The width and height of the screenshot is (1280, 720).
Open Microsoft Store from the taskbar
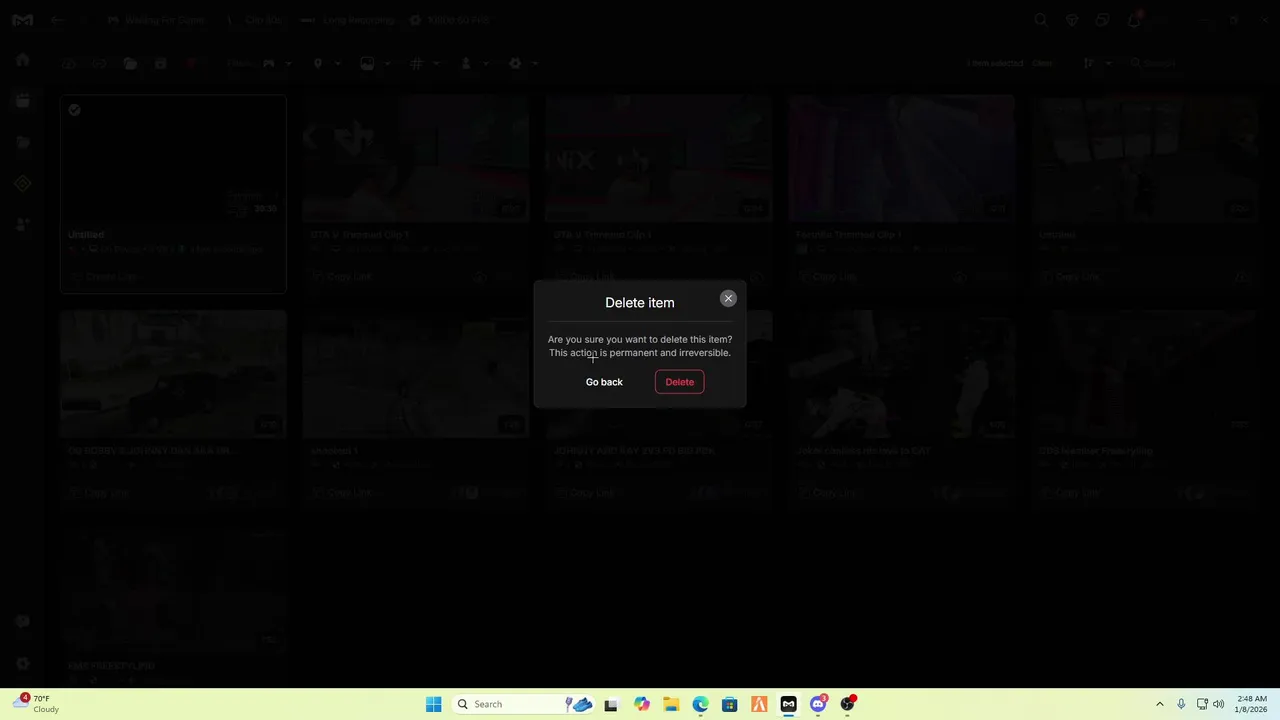(x=730, y=704)
